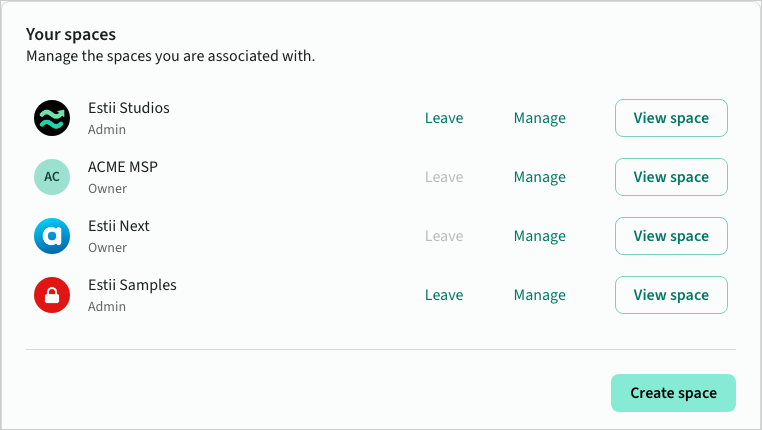Leave the Estii Studios space
Image resolution: width=762 pixels, height=430 pixels.
[444, 118]
